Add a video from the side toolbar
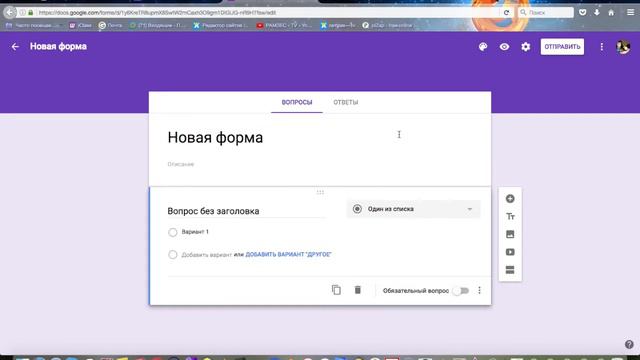 click(510, 252)
